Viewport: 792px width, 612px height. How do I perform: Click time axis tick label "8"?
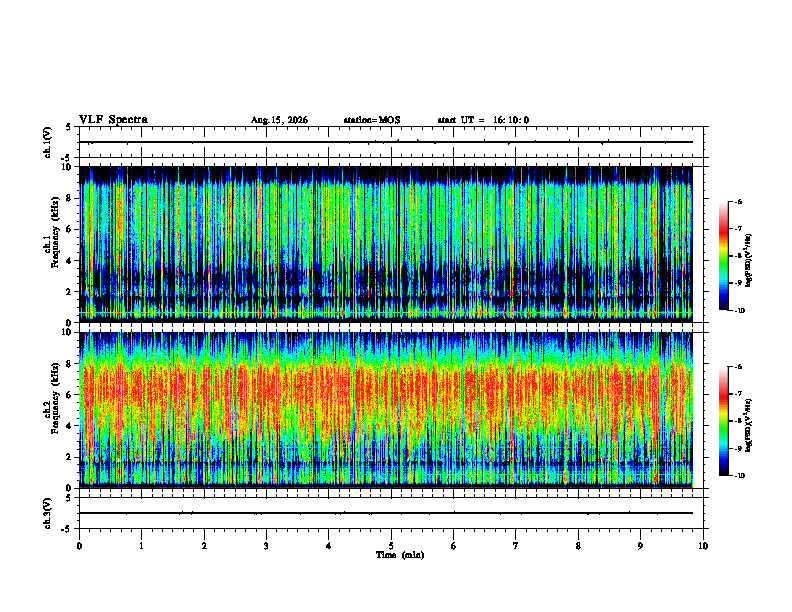click(578, 546)
